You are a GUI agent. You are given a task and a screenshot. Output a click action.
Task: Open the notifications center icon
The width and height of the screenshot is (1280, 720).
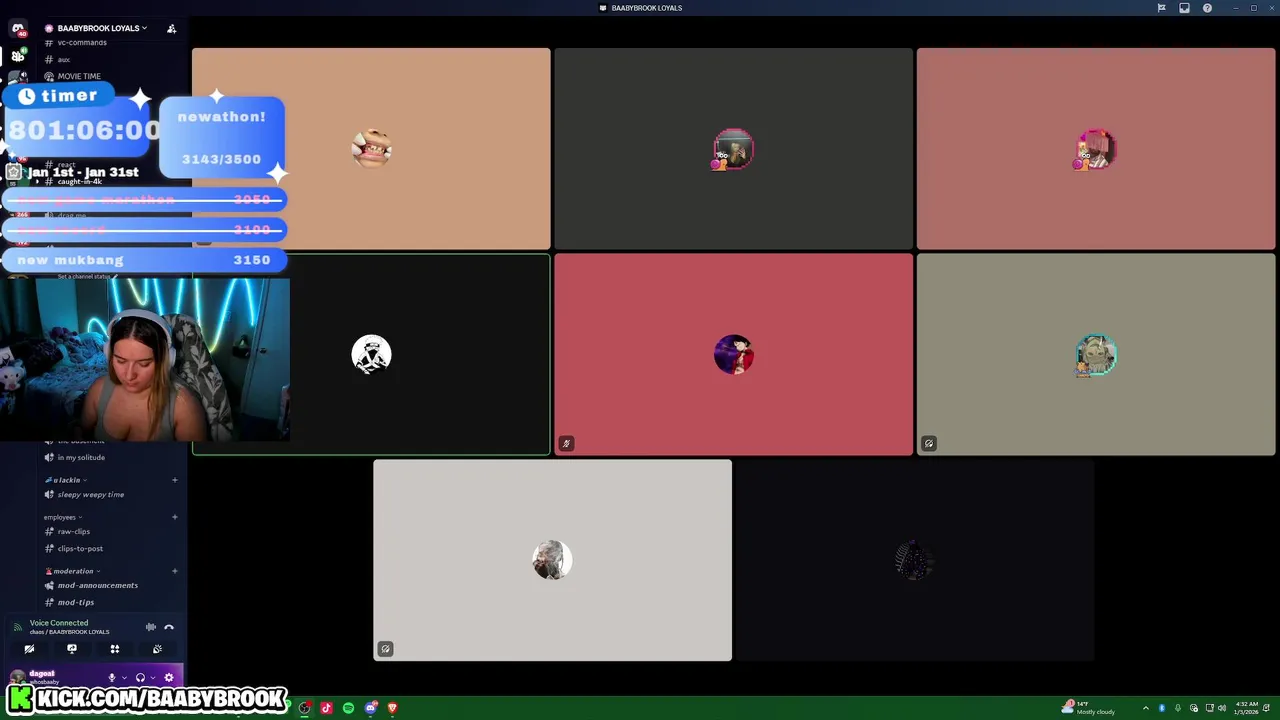click(x=1266, y=708)
